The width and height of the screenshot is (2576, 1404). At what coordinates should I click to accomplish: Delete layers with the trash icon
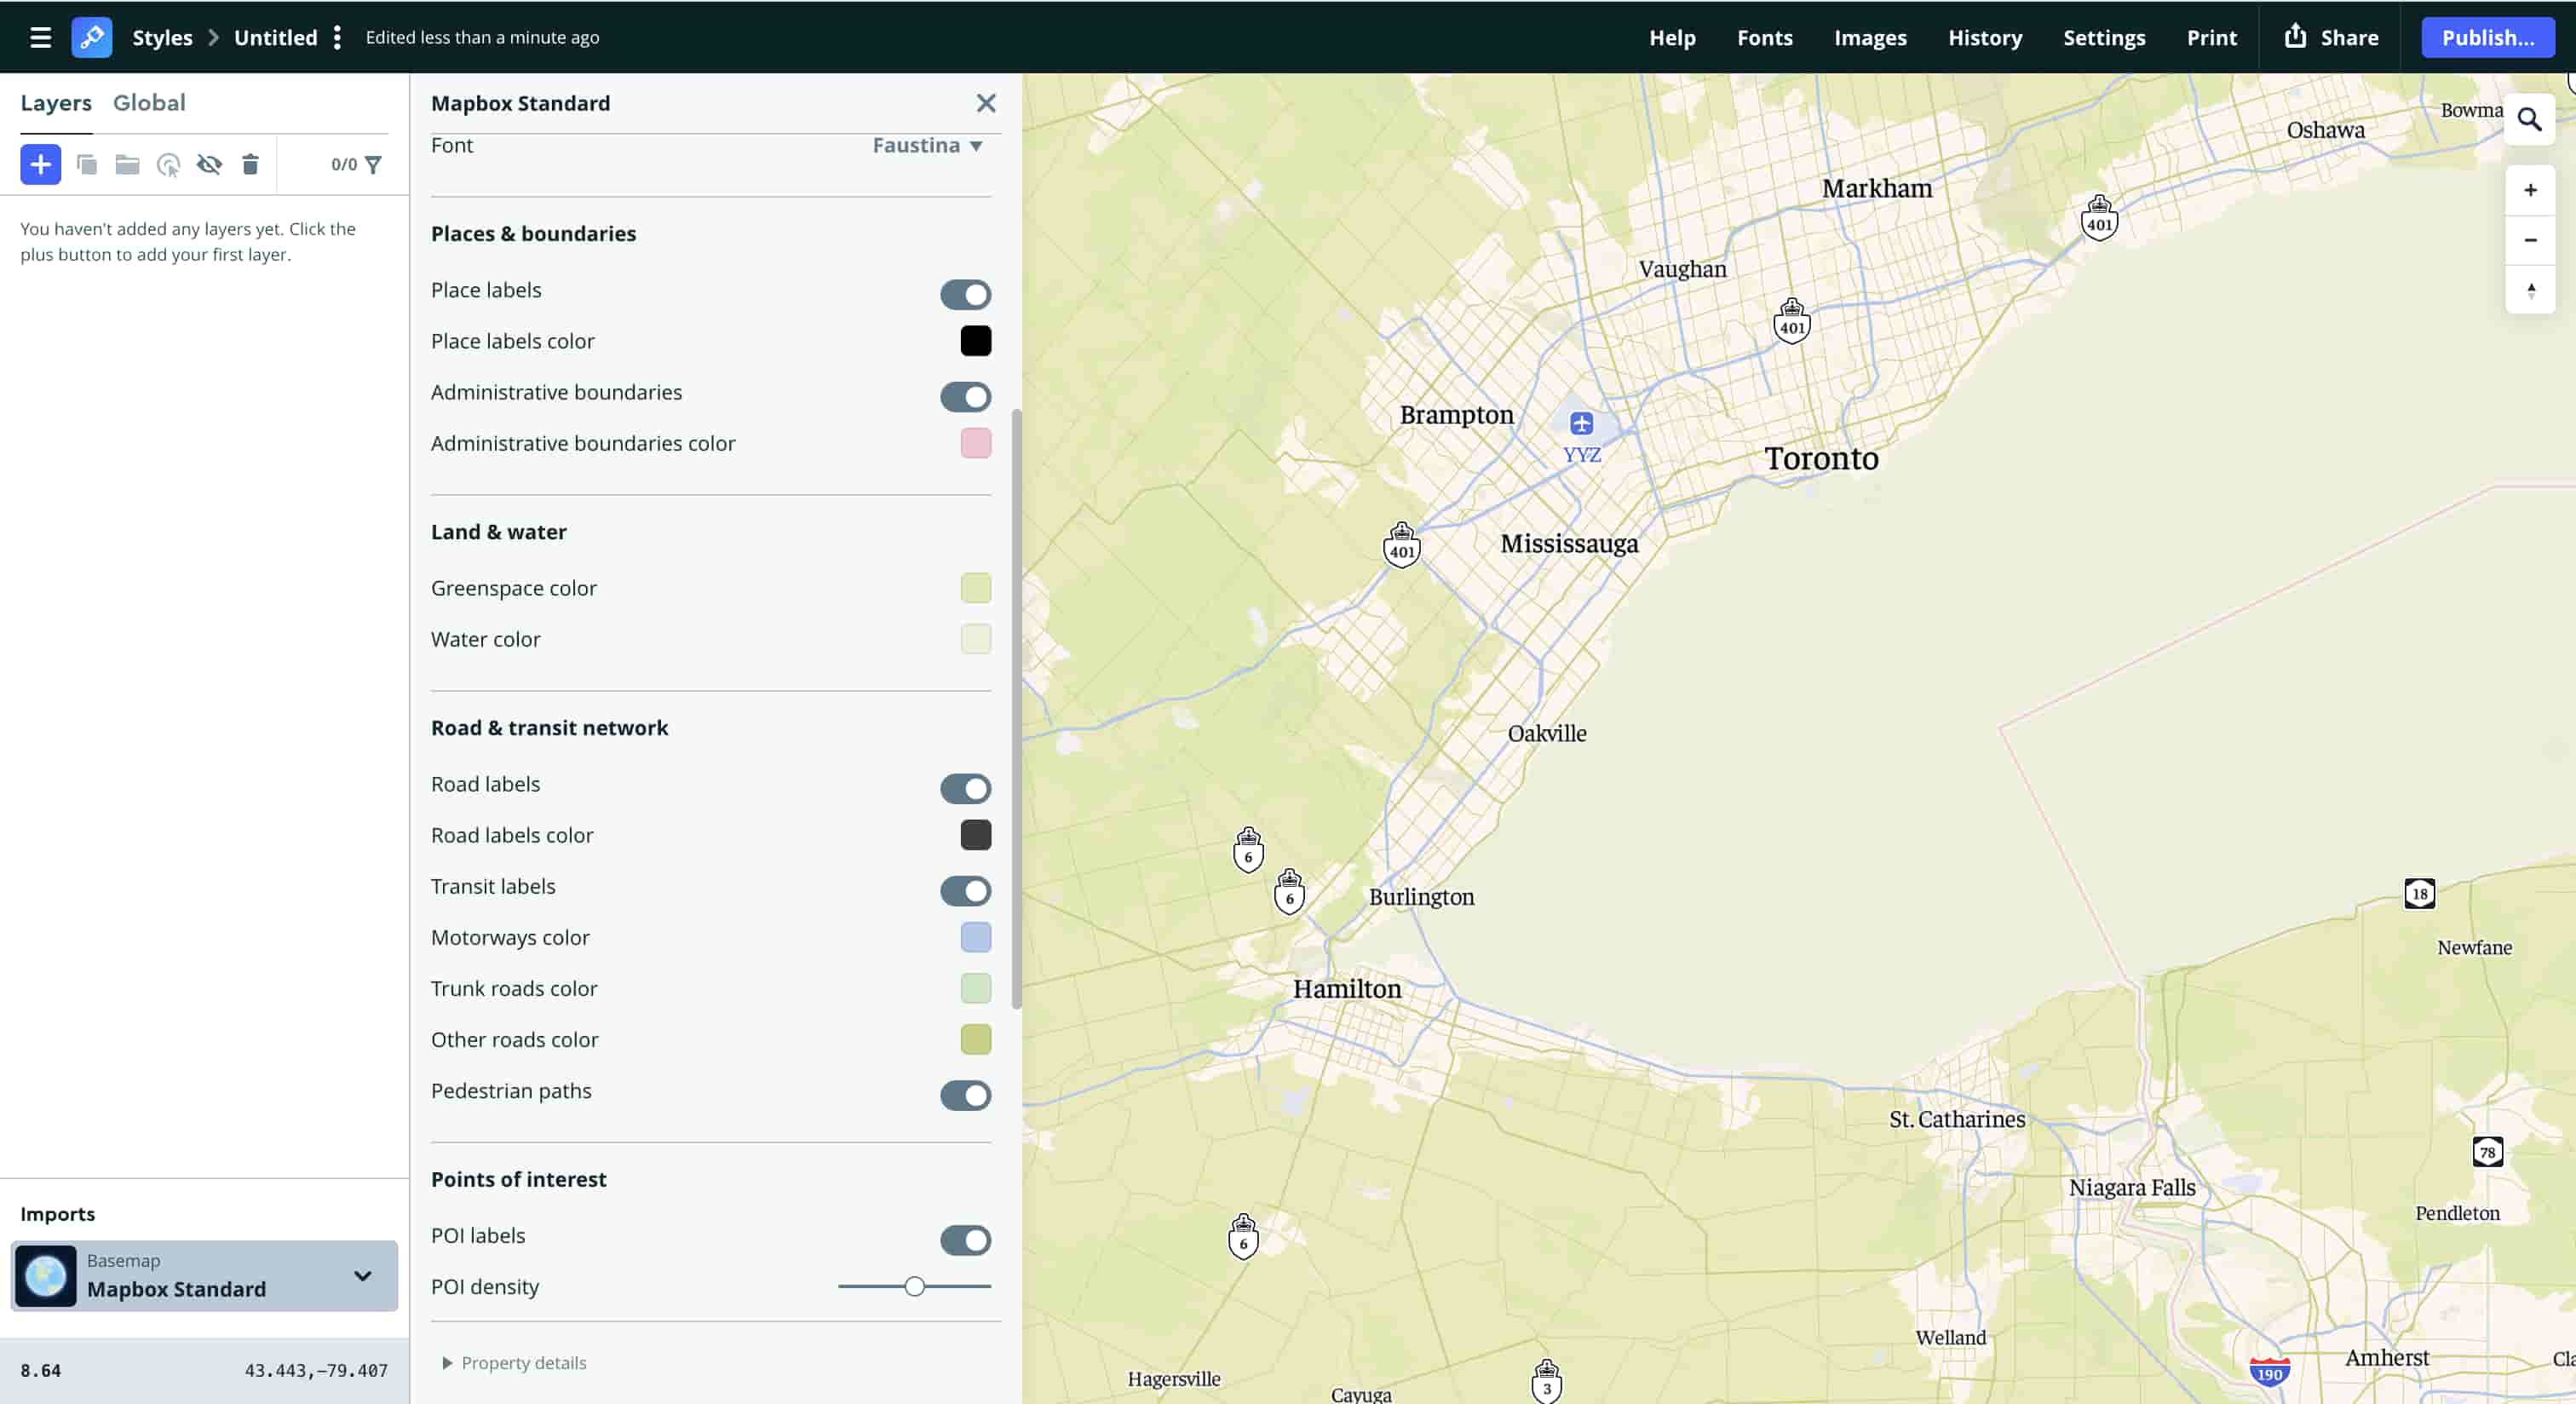pos(250,164)
